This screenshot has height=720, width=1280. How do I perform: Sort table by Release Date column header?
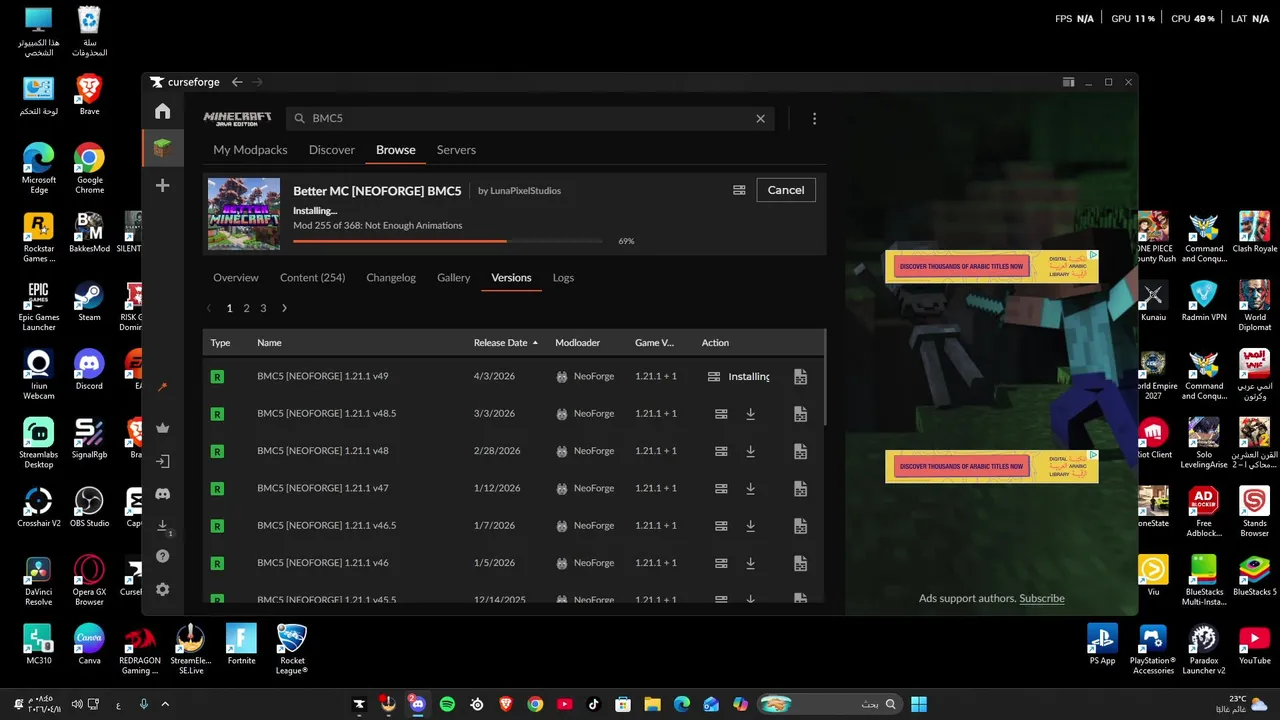coord(505,342)
